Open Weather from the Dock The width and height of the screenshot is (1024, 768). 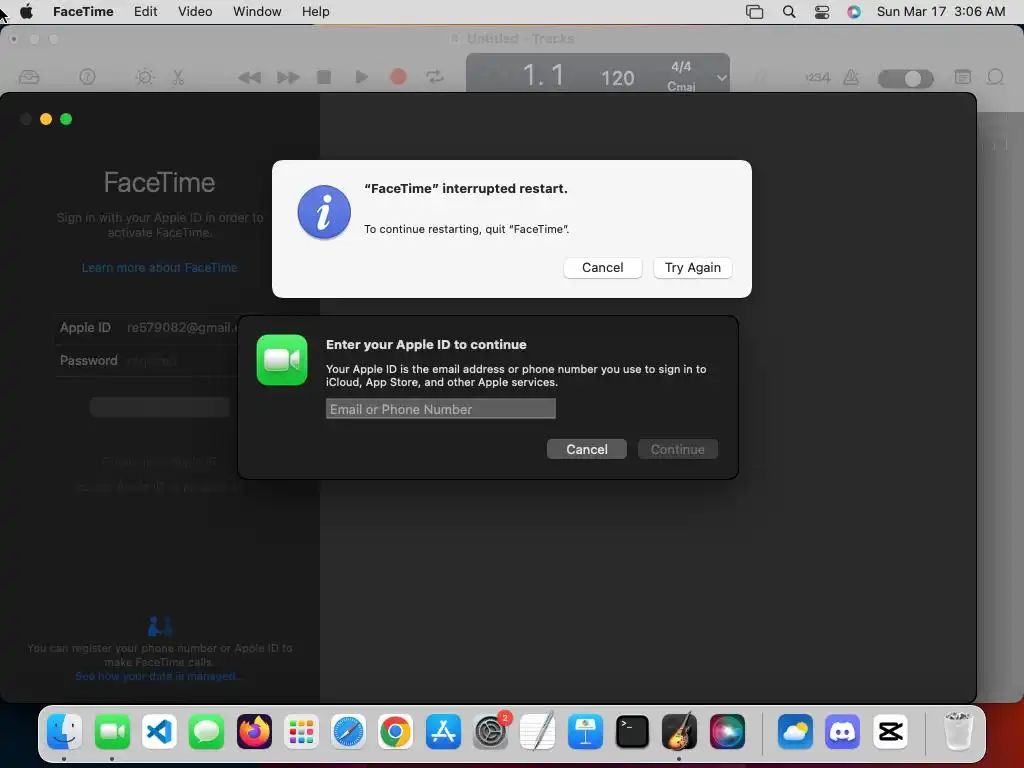coord(795,731)
